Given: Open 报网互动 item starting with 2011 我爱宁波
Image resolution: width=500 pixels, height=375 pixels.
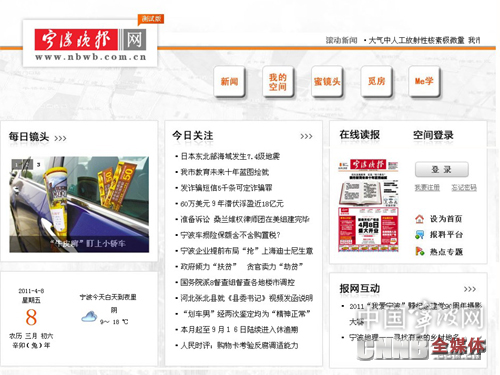Looking at the screenshot, I should click(x=415, y=314).
